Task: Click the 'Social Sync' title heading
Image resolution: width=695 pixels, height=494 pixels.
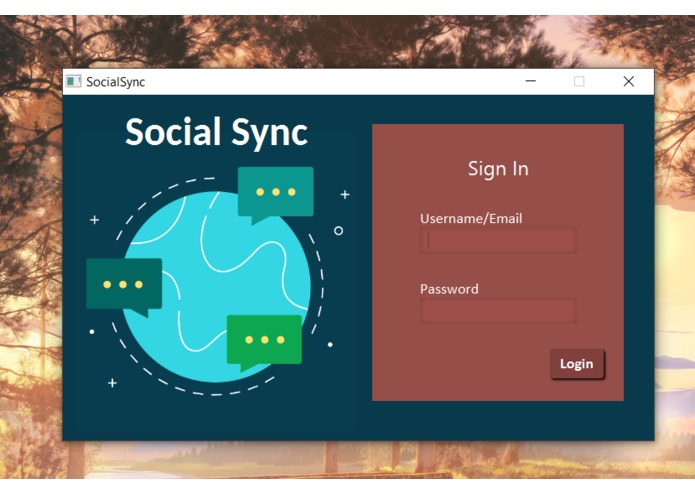Action: tap(216, 132)
